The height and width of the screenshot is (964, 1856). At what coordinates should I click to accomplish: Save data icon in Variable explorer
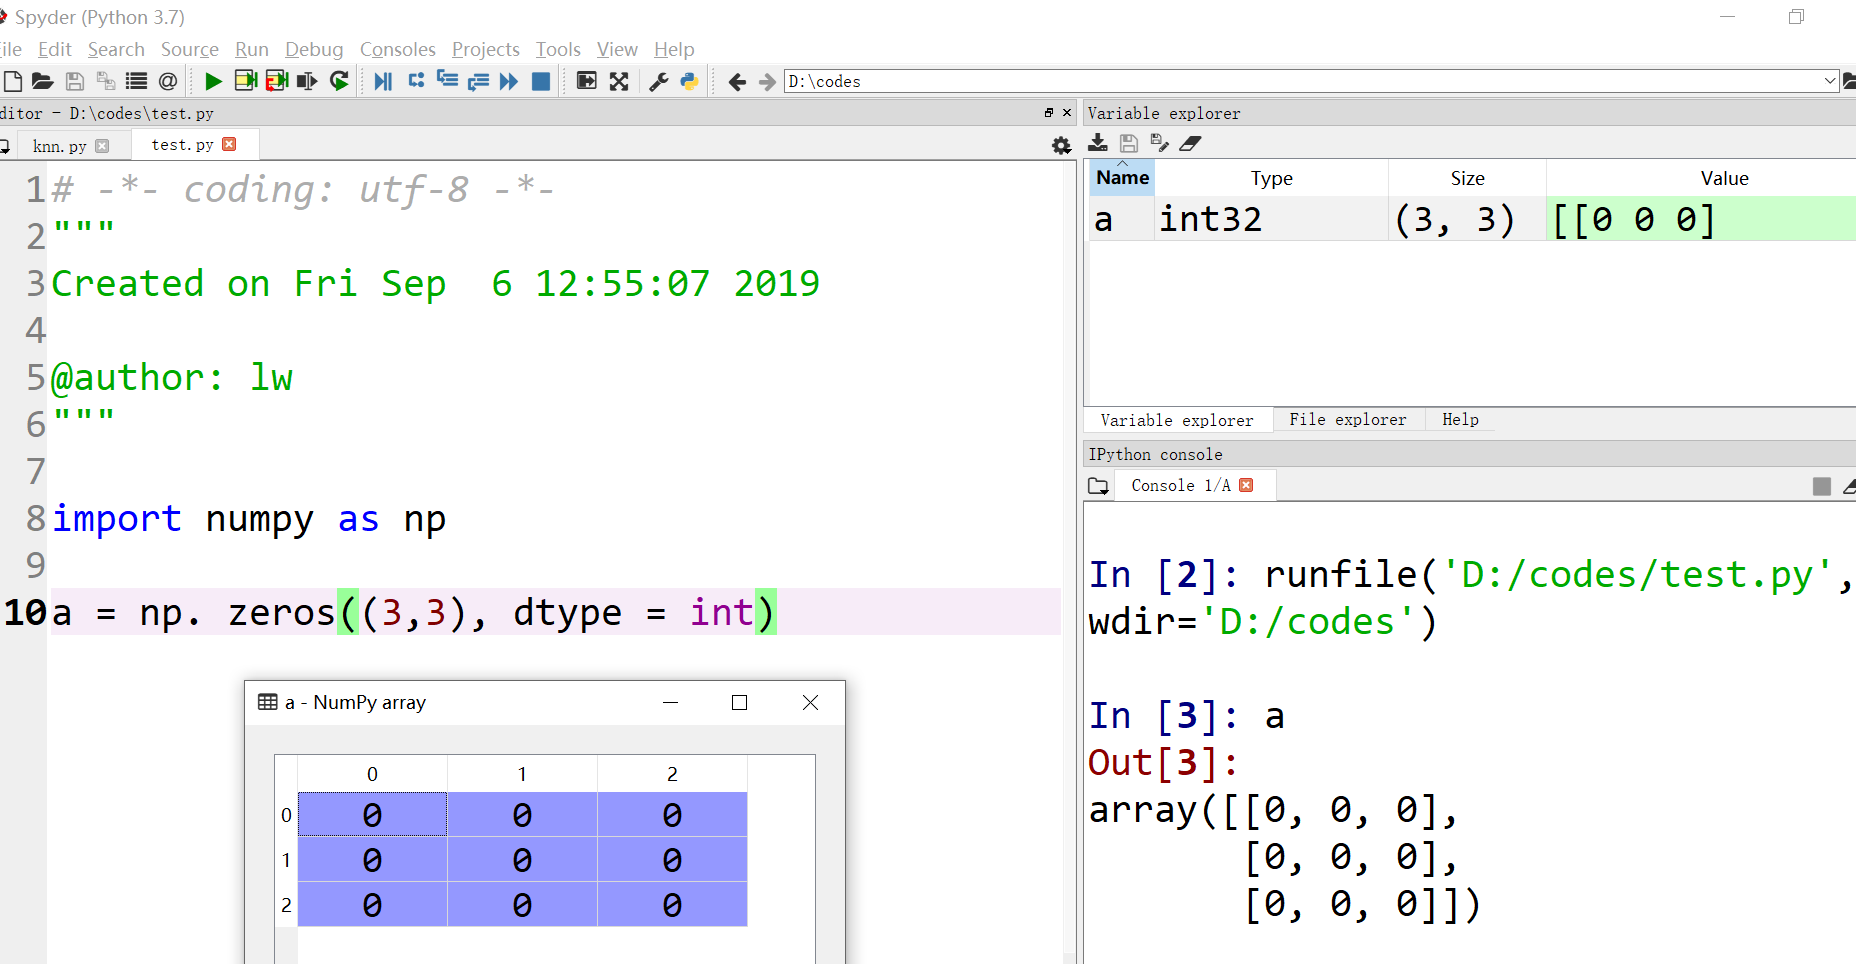click(x=1129, y=143)
